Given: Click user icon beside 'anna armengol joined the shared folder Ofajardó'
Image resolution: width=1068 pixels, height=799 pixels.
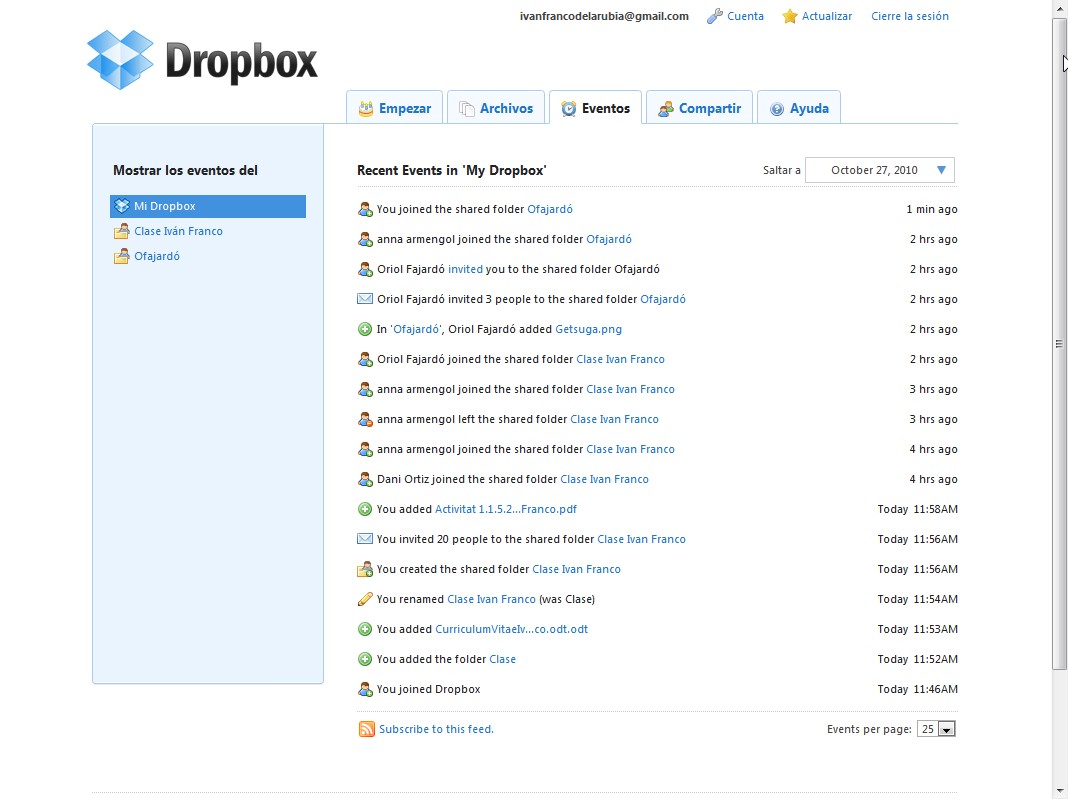Looking at the screenshot, I should (x=365, y=239).
